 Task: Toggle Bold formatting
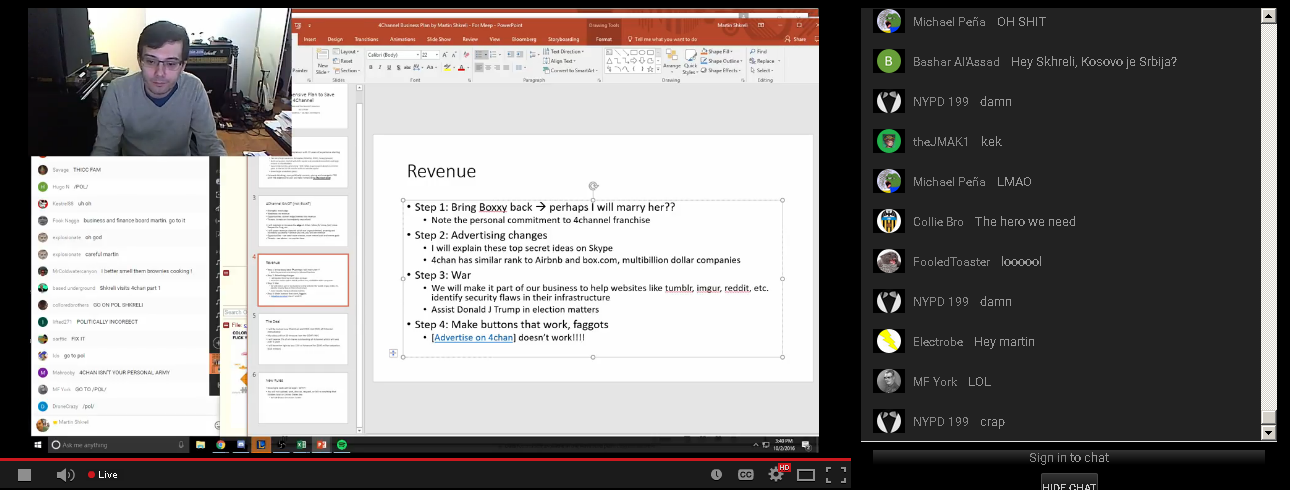371,67
